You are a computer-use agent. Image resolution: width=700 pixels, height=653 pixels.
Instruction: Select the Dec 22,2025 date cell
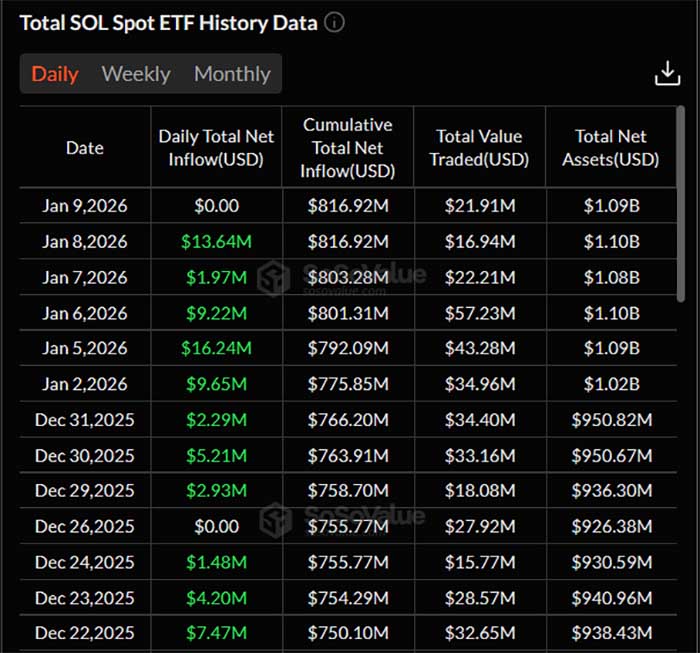[85, 632]
